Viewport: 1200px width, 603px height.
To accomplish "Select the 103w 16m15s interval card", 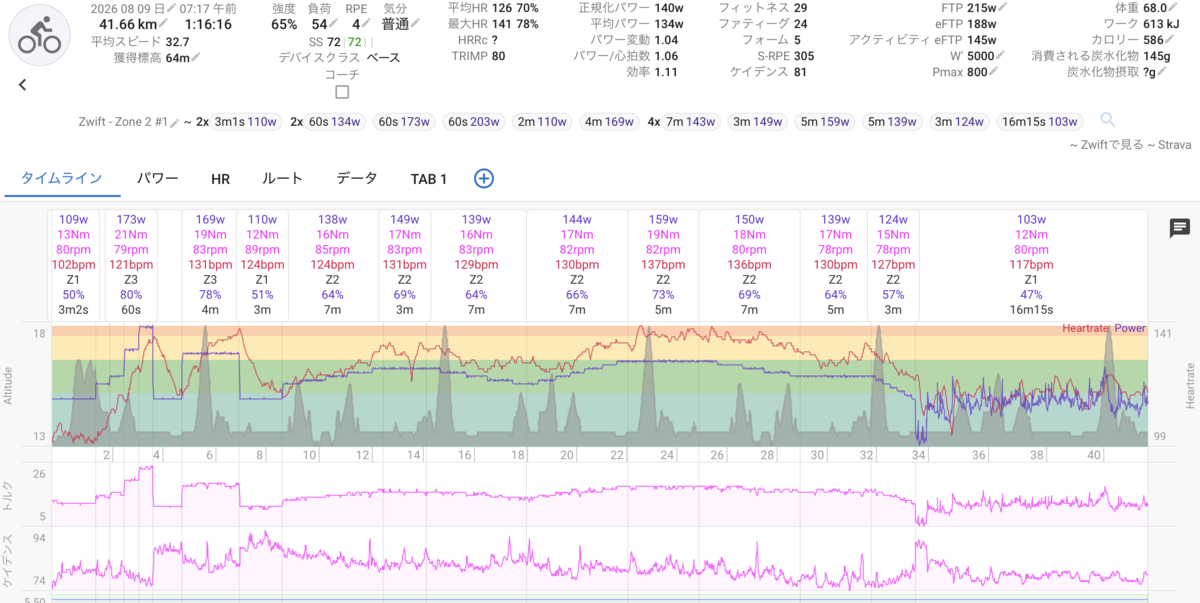I will pos(1031,265).
